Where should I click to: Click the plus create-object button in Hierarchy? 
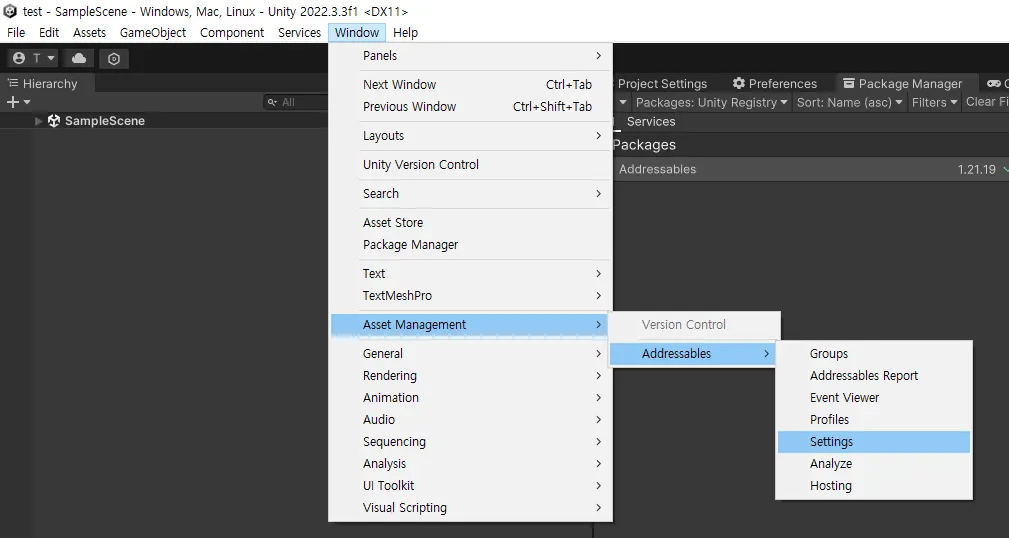click(17, 102)
